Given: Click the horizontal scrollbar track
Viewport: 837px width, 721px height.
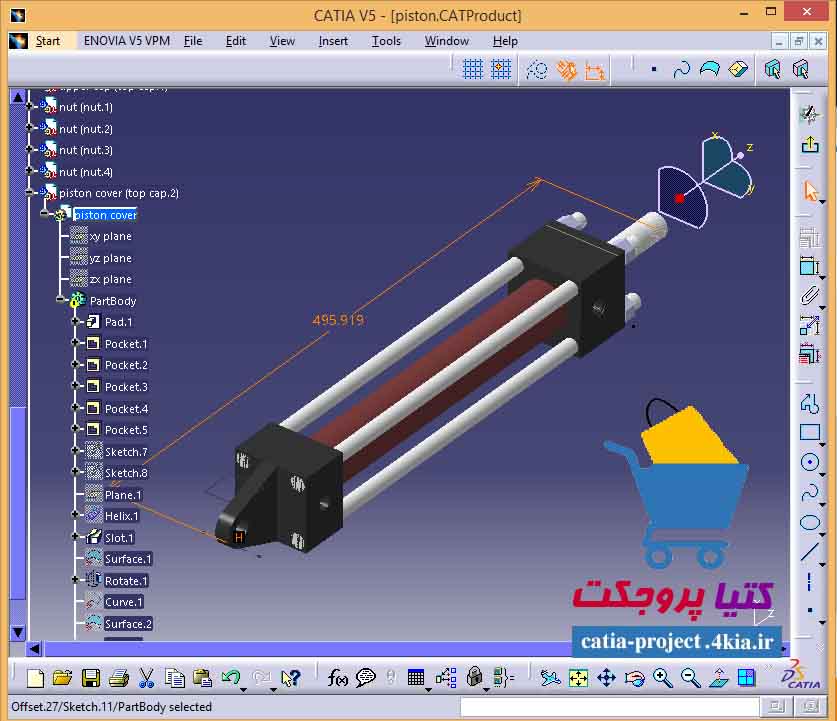Looking at the screenshot, I should (307, 649).
